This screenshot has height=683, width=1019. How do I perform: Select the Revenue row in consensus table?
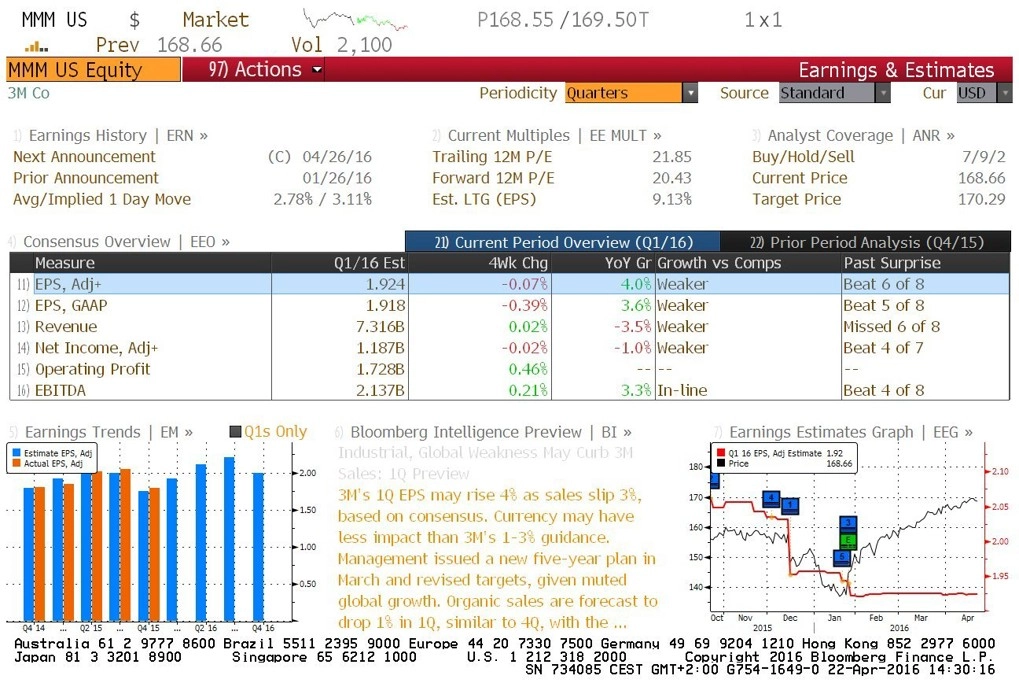click(510, 326)
